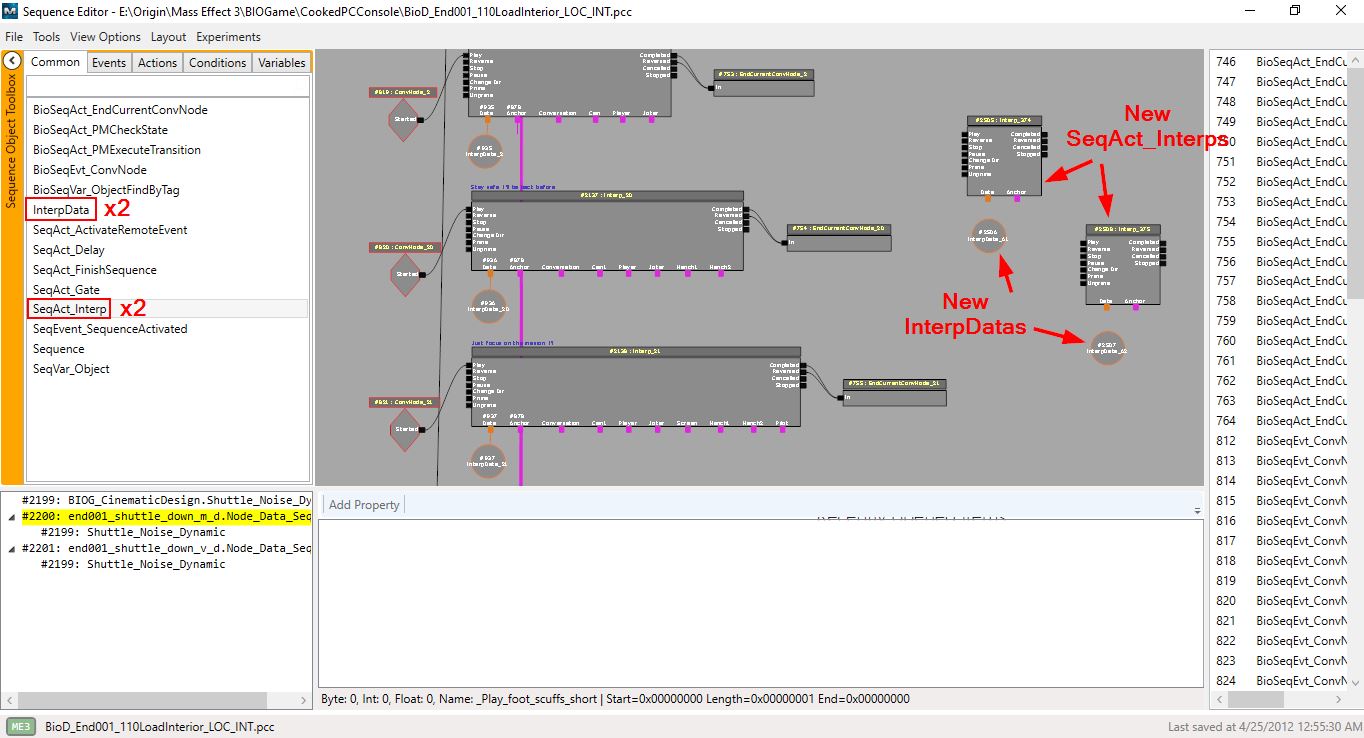
Task: Click the Pilot pin on Interp_31
Action: point(781,429)
